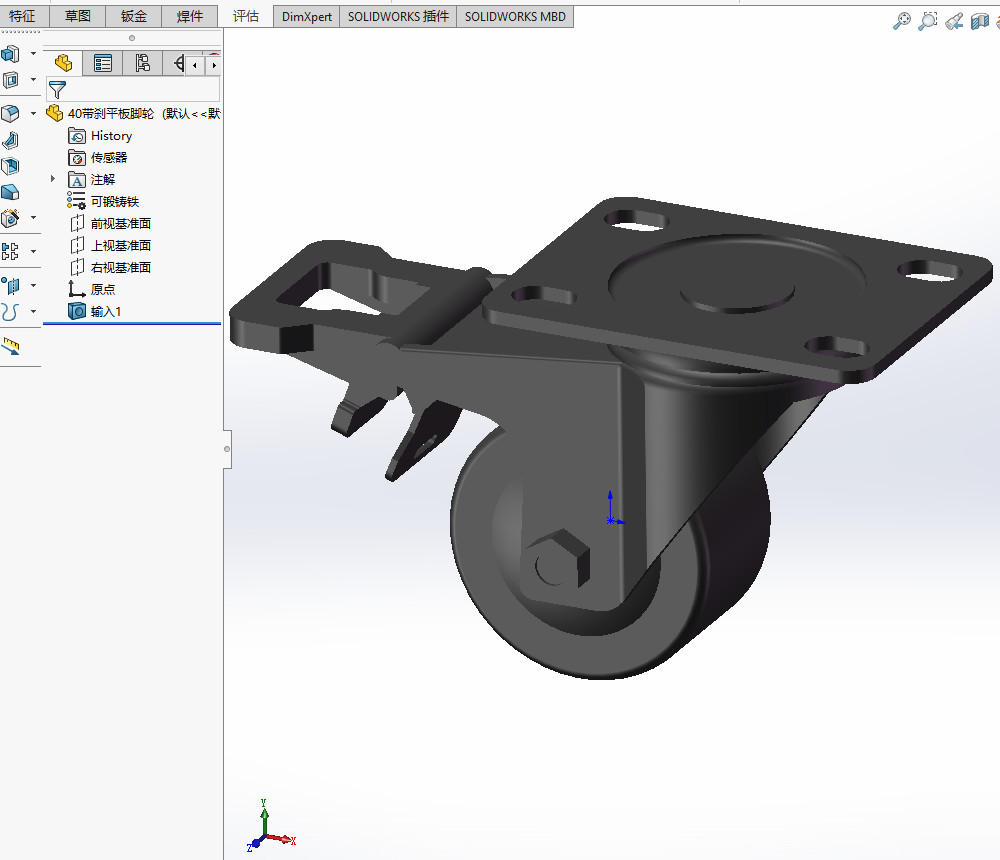Open Curves dropdown arrow
The width and height of the screenshot is (1000, 860).
tap(33, 311)
